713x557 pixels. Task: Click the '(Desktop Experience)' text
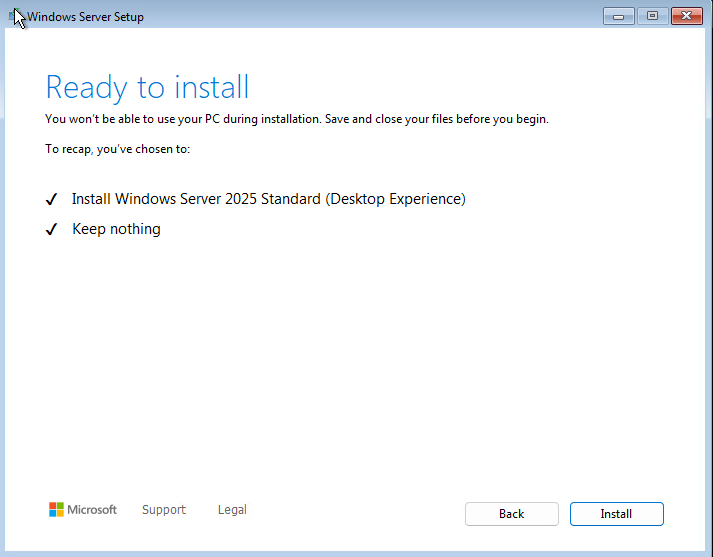(x=395, y=199)
